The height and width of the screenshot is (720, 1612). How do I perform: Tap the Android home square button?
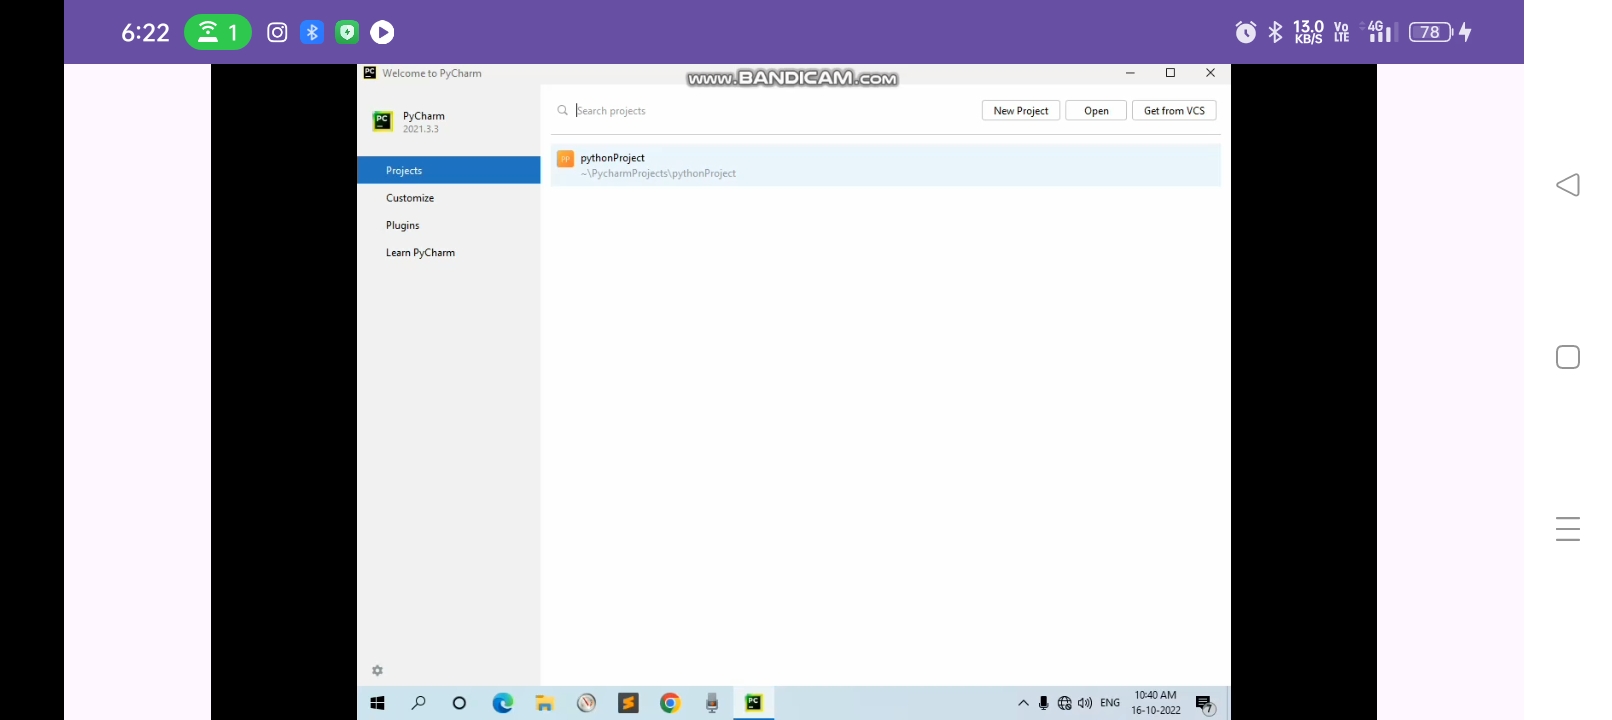1568,357
